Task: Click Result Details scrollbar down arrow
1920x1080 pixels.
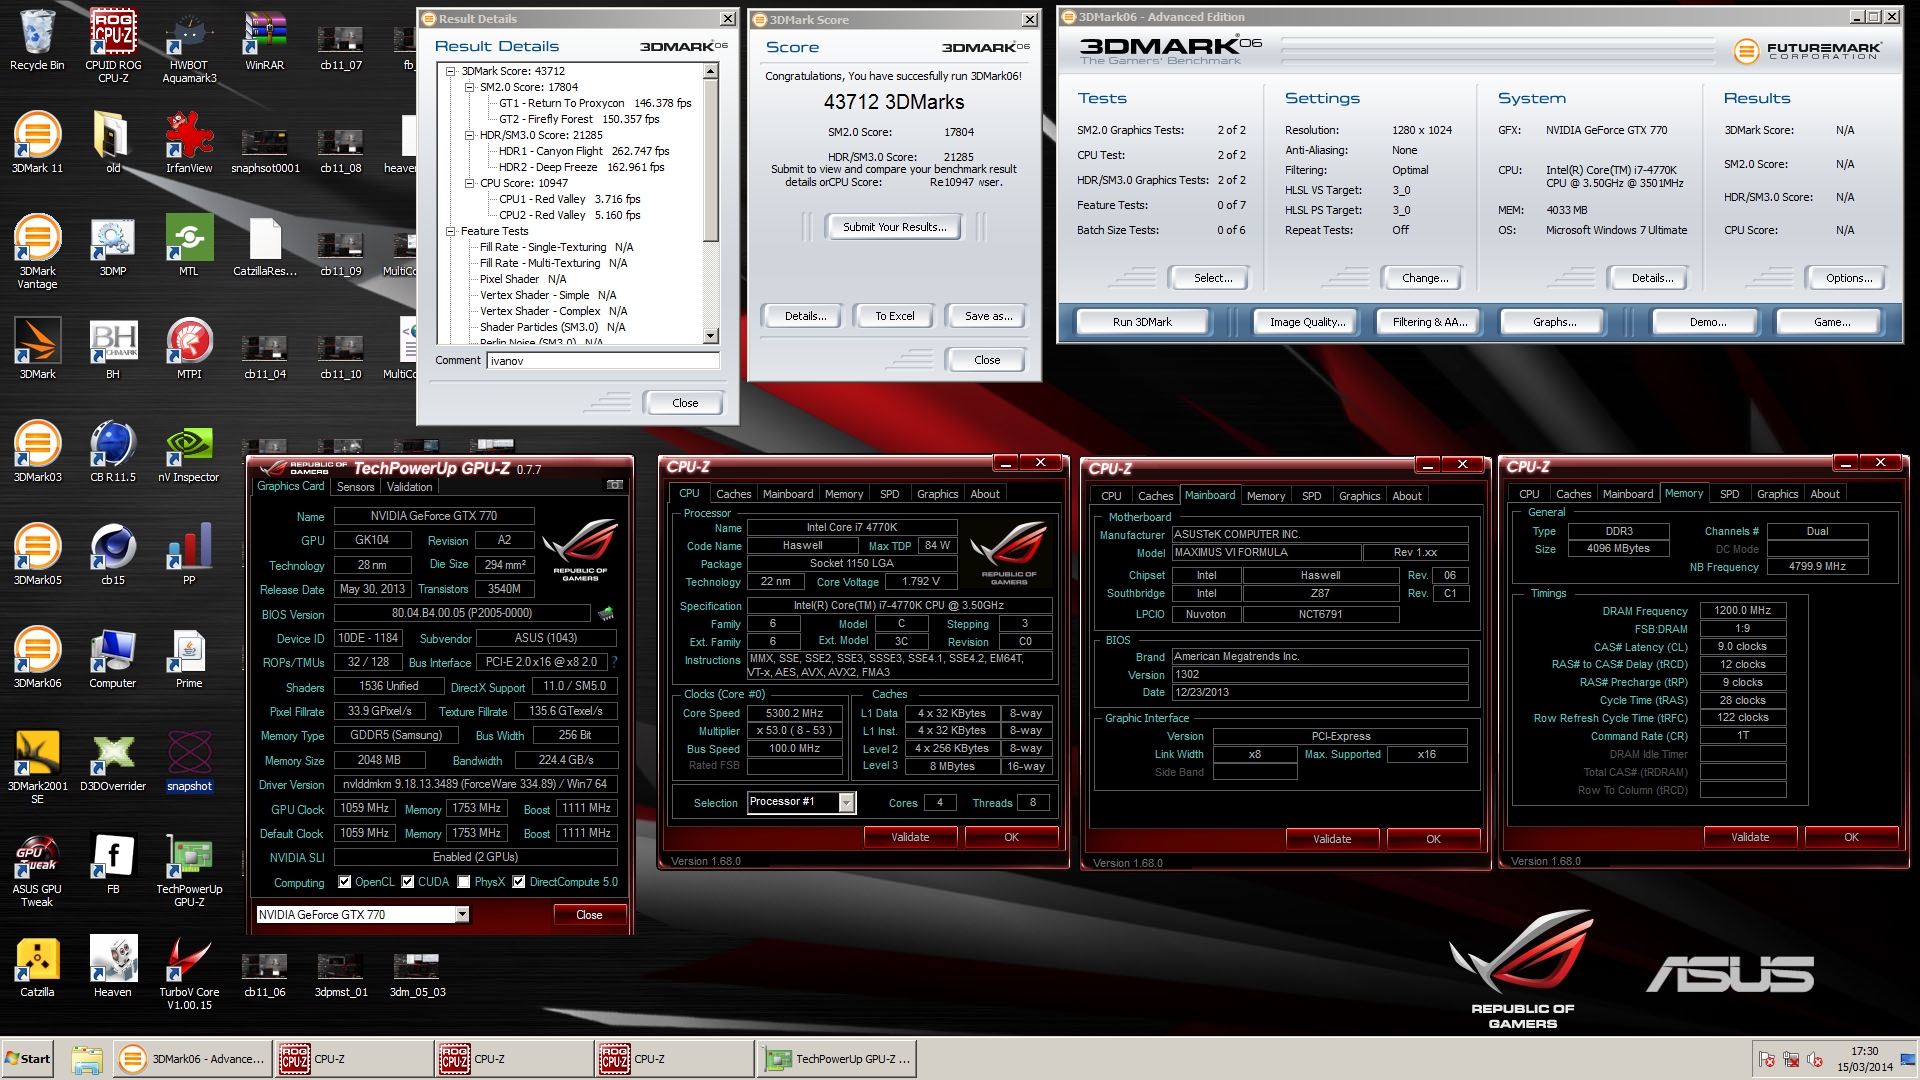Action: click(711, 337)
